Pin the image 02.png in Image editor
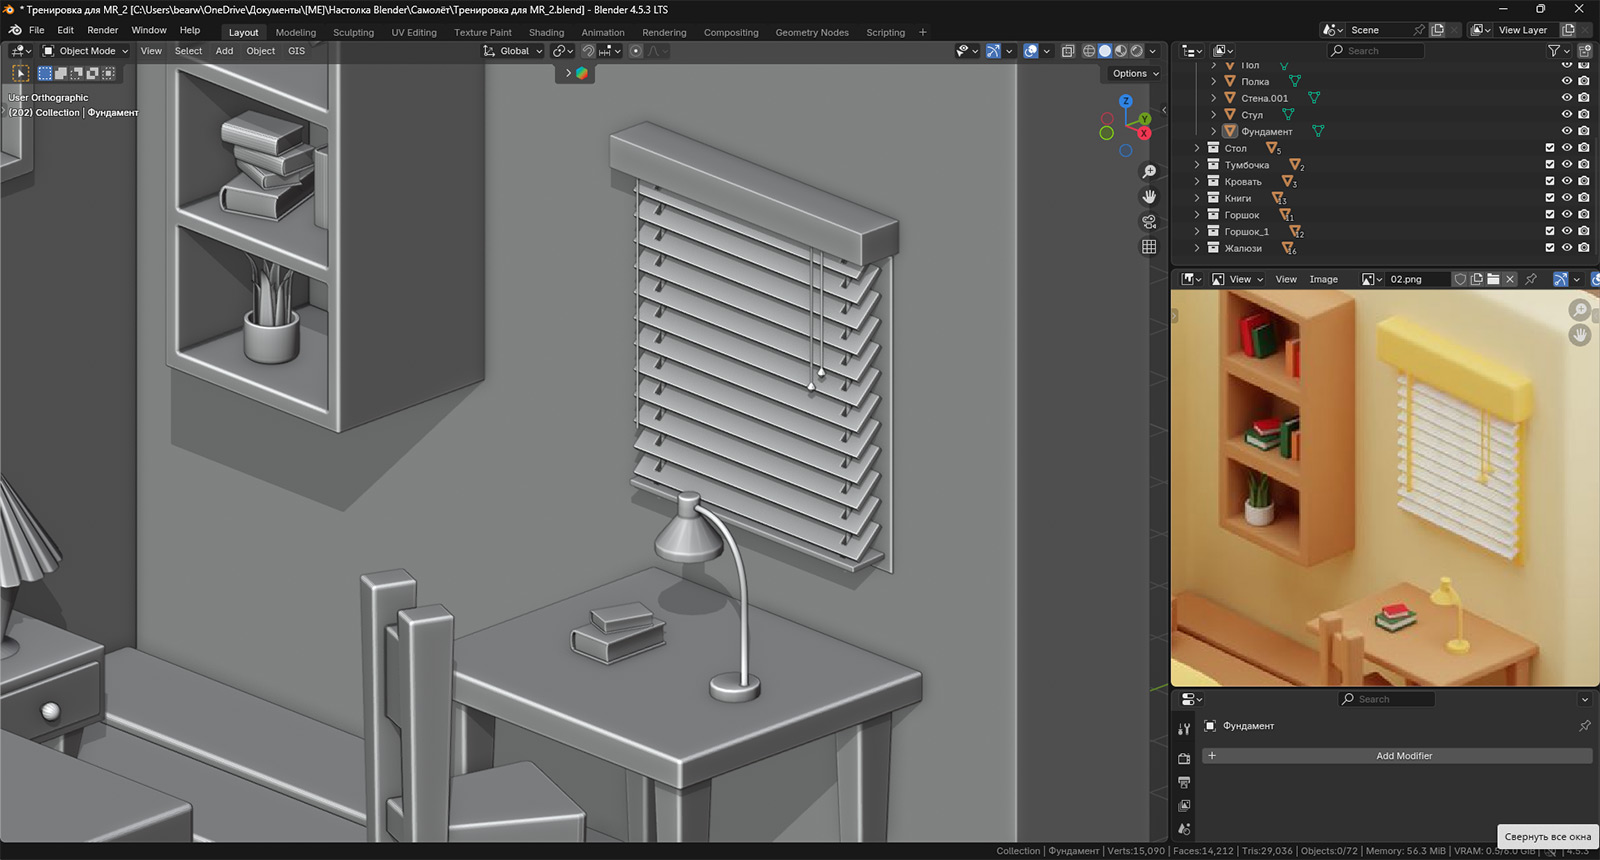The image size is (1600, 860). [x=1530, y=279]
